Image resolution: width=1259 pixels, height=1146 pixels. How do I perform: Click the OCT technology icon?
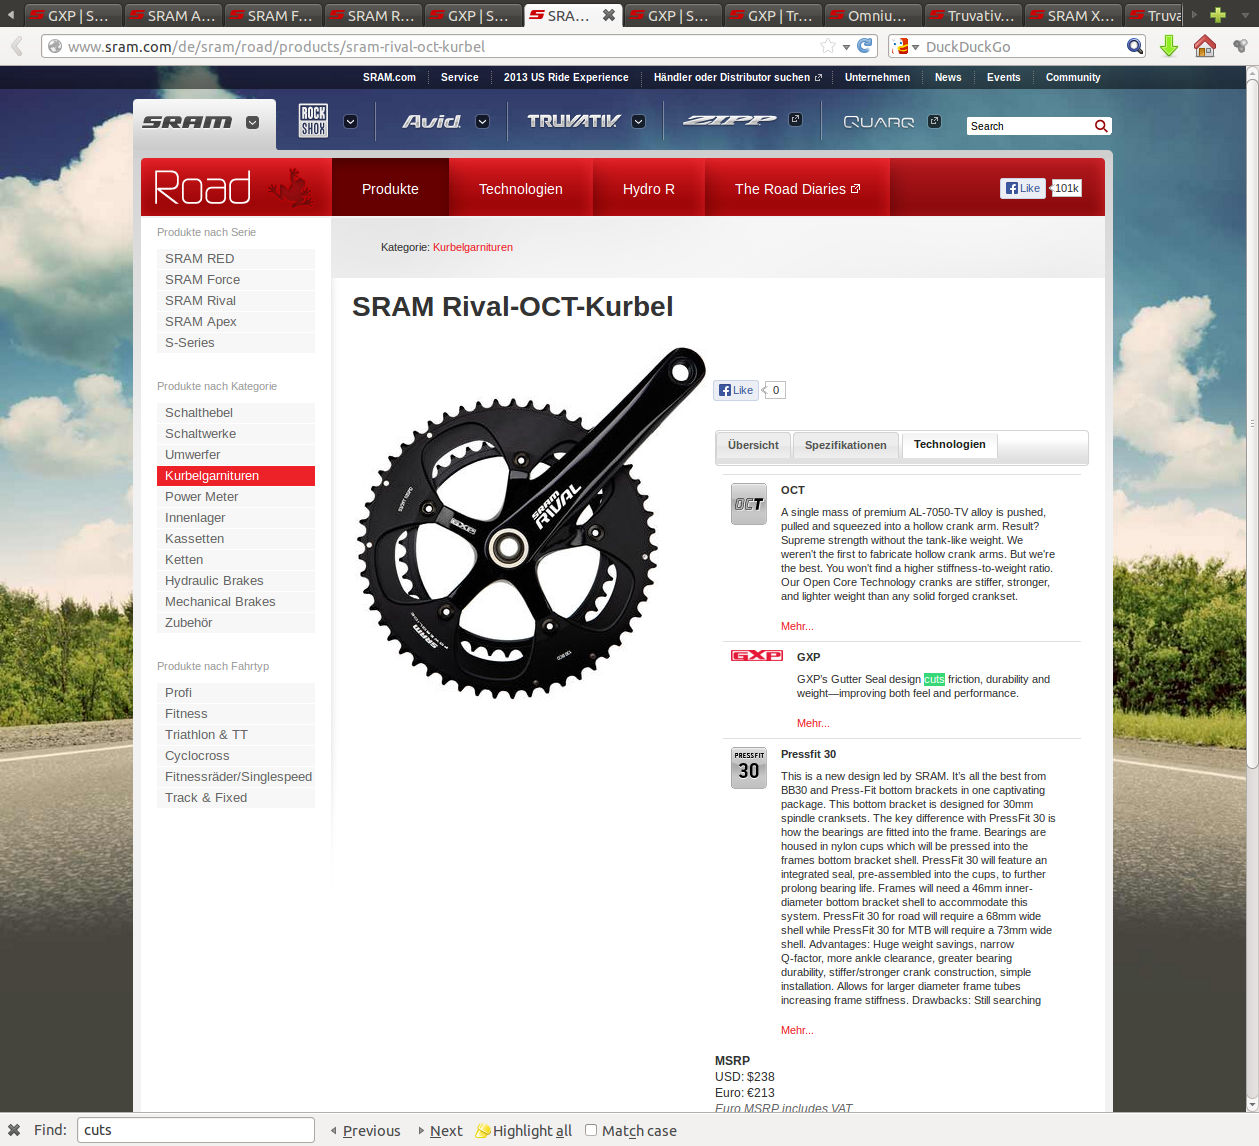749,504
